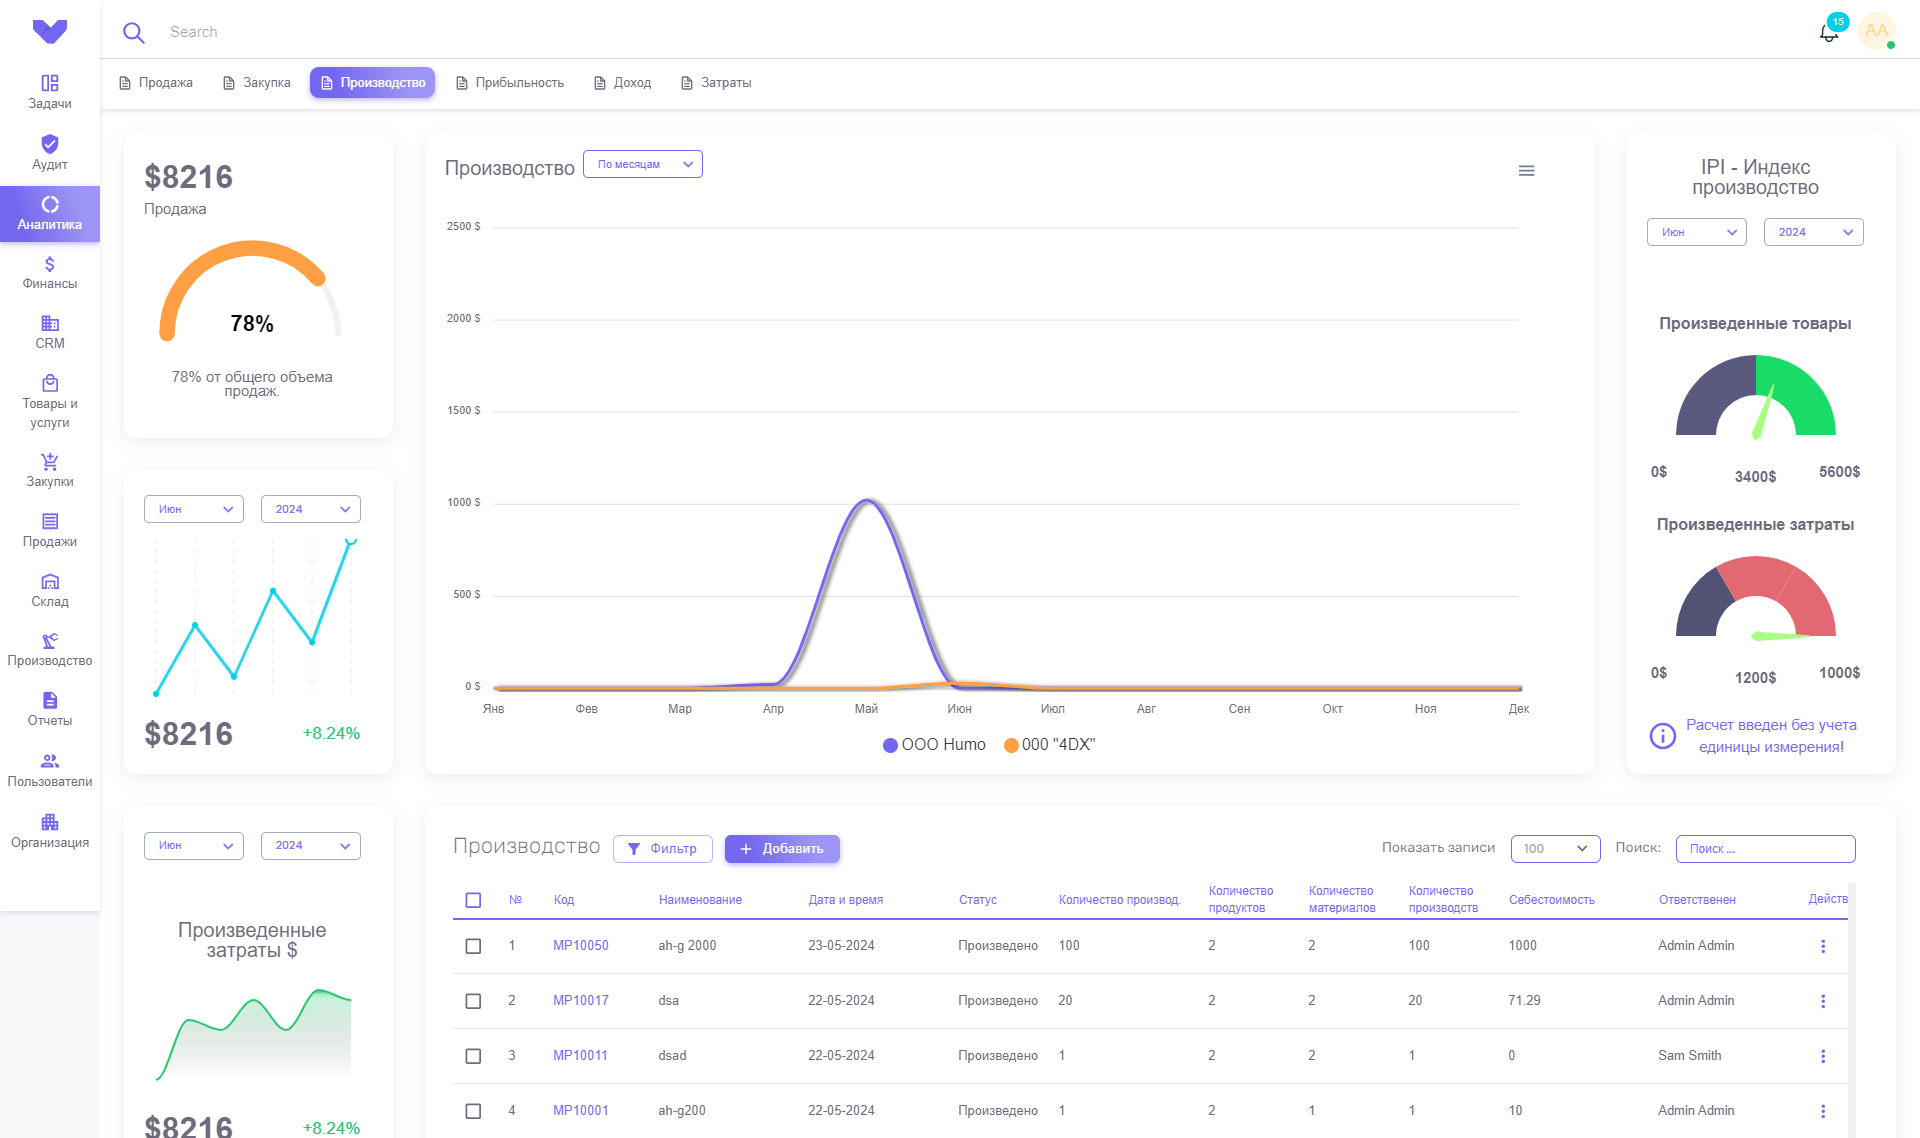Open actions menu for MP10001 row
Screen dimensions: 1920x1138
pos(1823,1111)
